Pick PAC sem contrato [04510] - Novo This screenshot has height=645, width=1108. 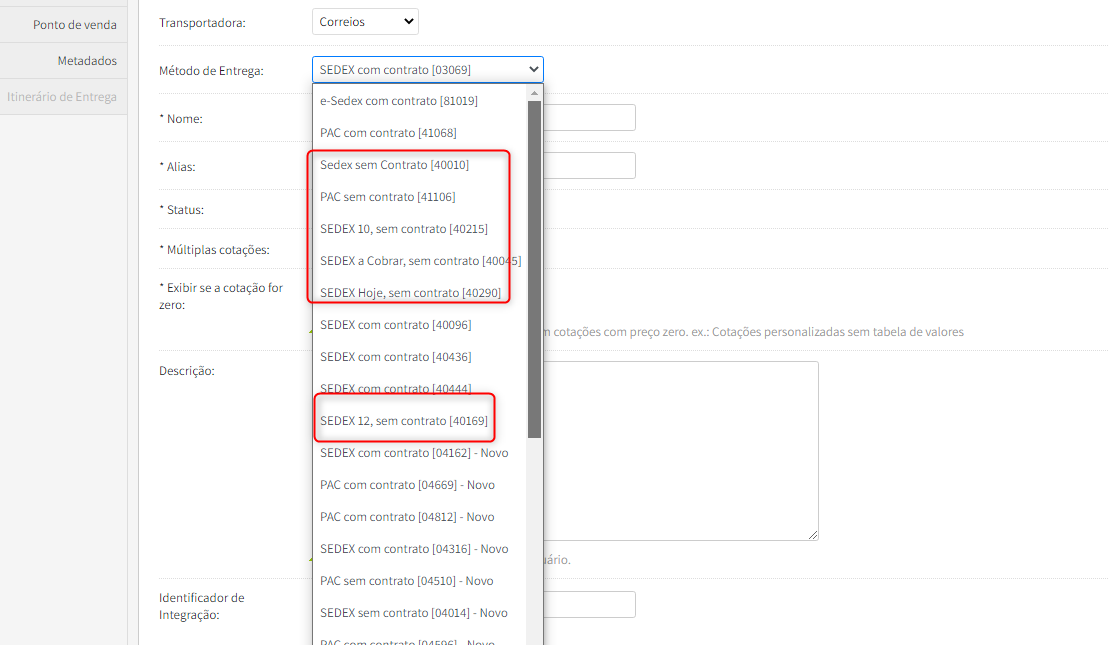click(x=420, y=581)
